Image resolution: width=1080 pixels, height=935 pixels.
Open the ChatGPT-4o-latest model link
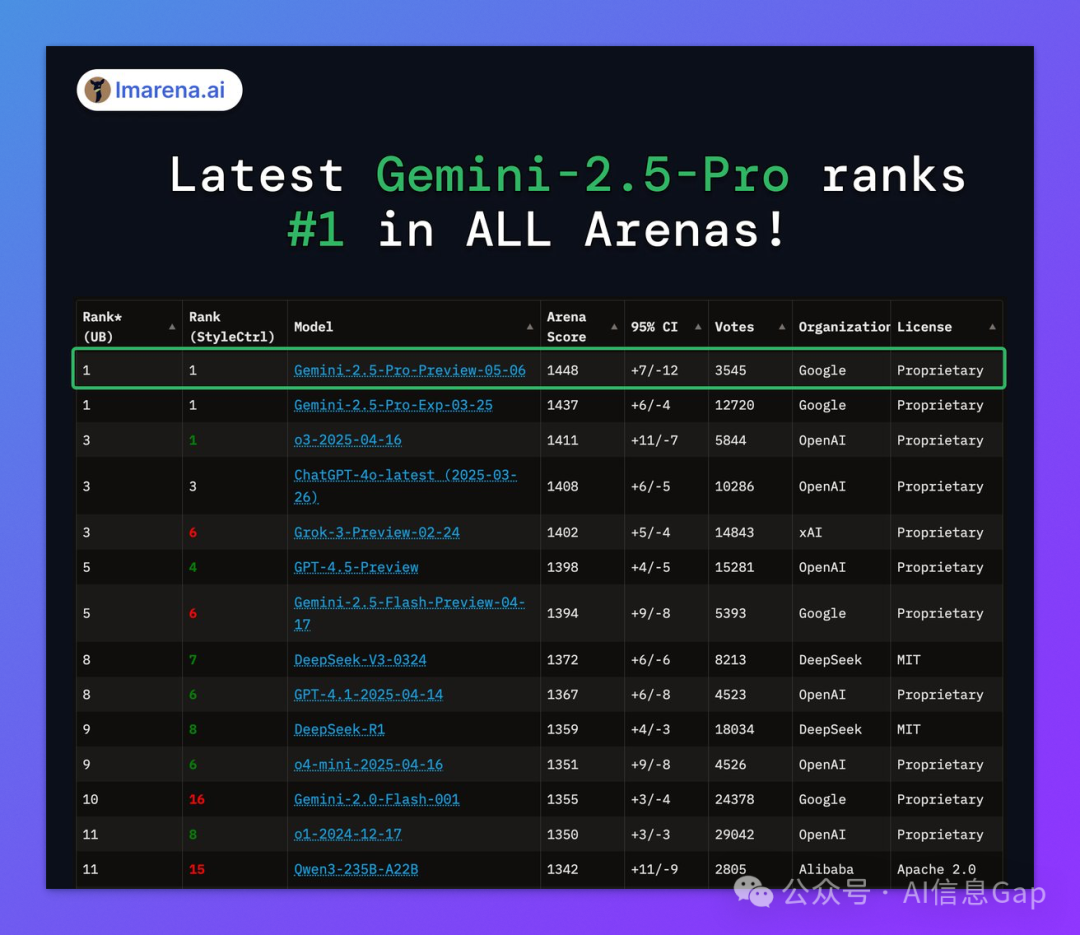tap(405, 486)
